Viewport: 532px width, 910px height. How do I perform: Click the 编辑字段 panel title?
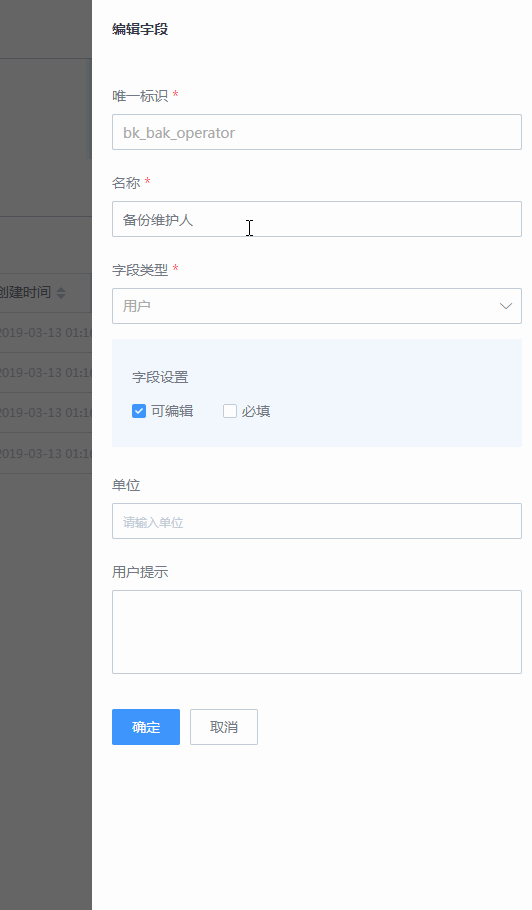tap(140, 30)
